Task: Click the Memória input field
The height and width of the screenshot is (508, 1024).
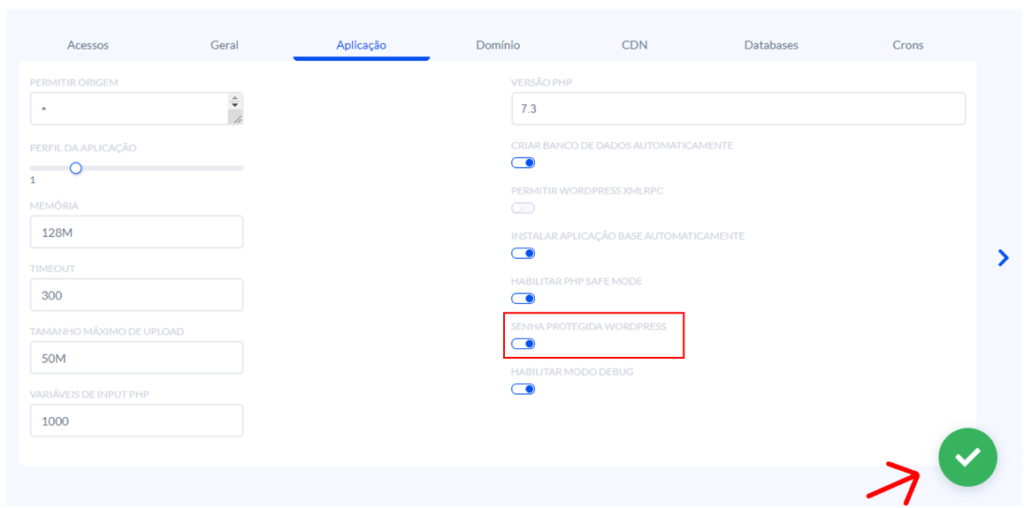Action: coord(137,232)
